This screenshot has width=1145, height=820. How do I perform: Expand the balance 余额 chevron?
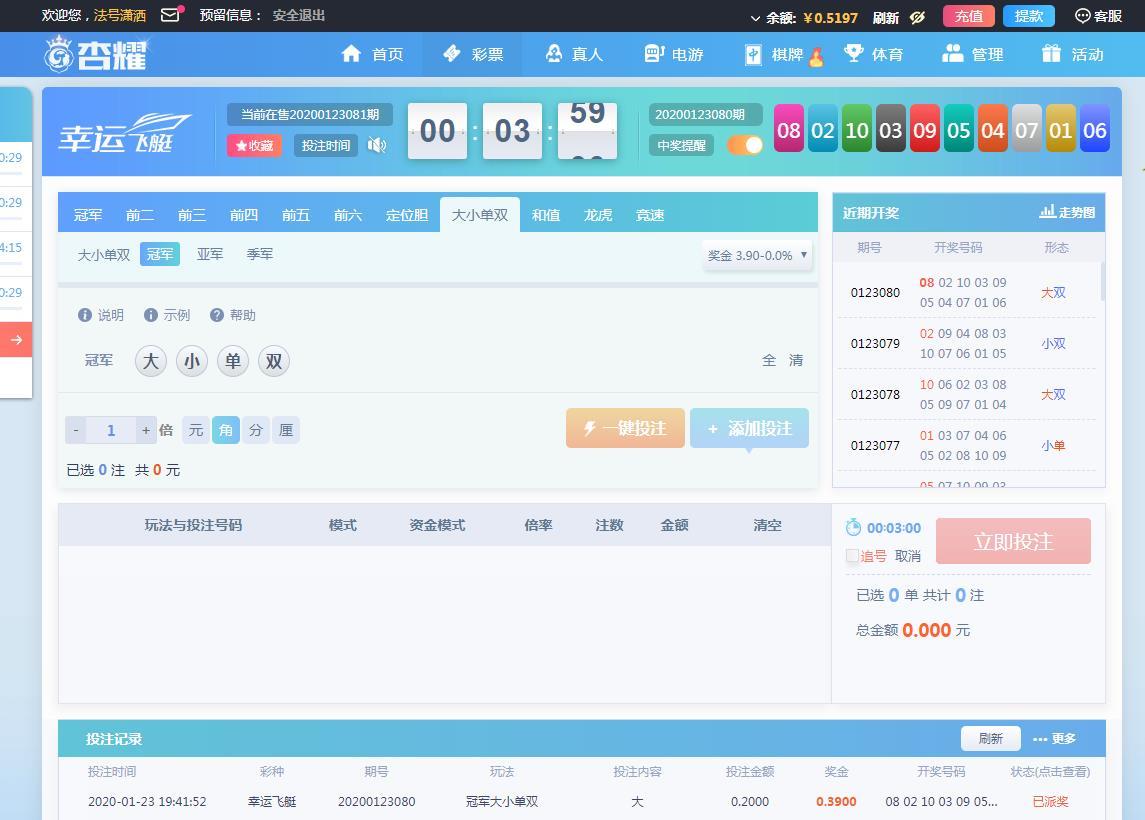(756, 18)
